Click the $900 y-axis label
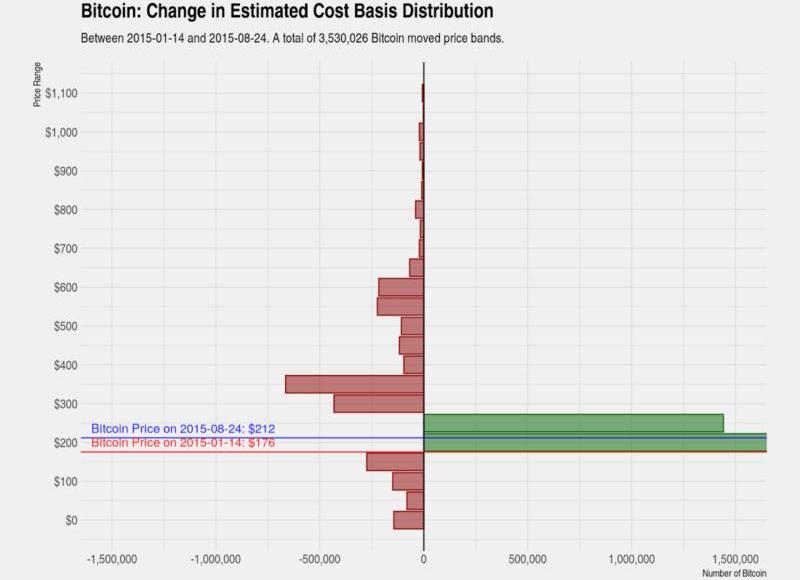 66,171
